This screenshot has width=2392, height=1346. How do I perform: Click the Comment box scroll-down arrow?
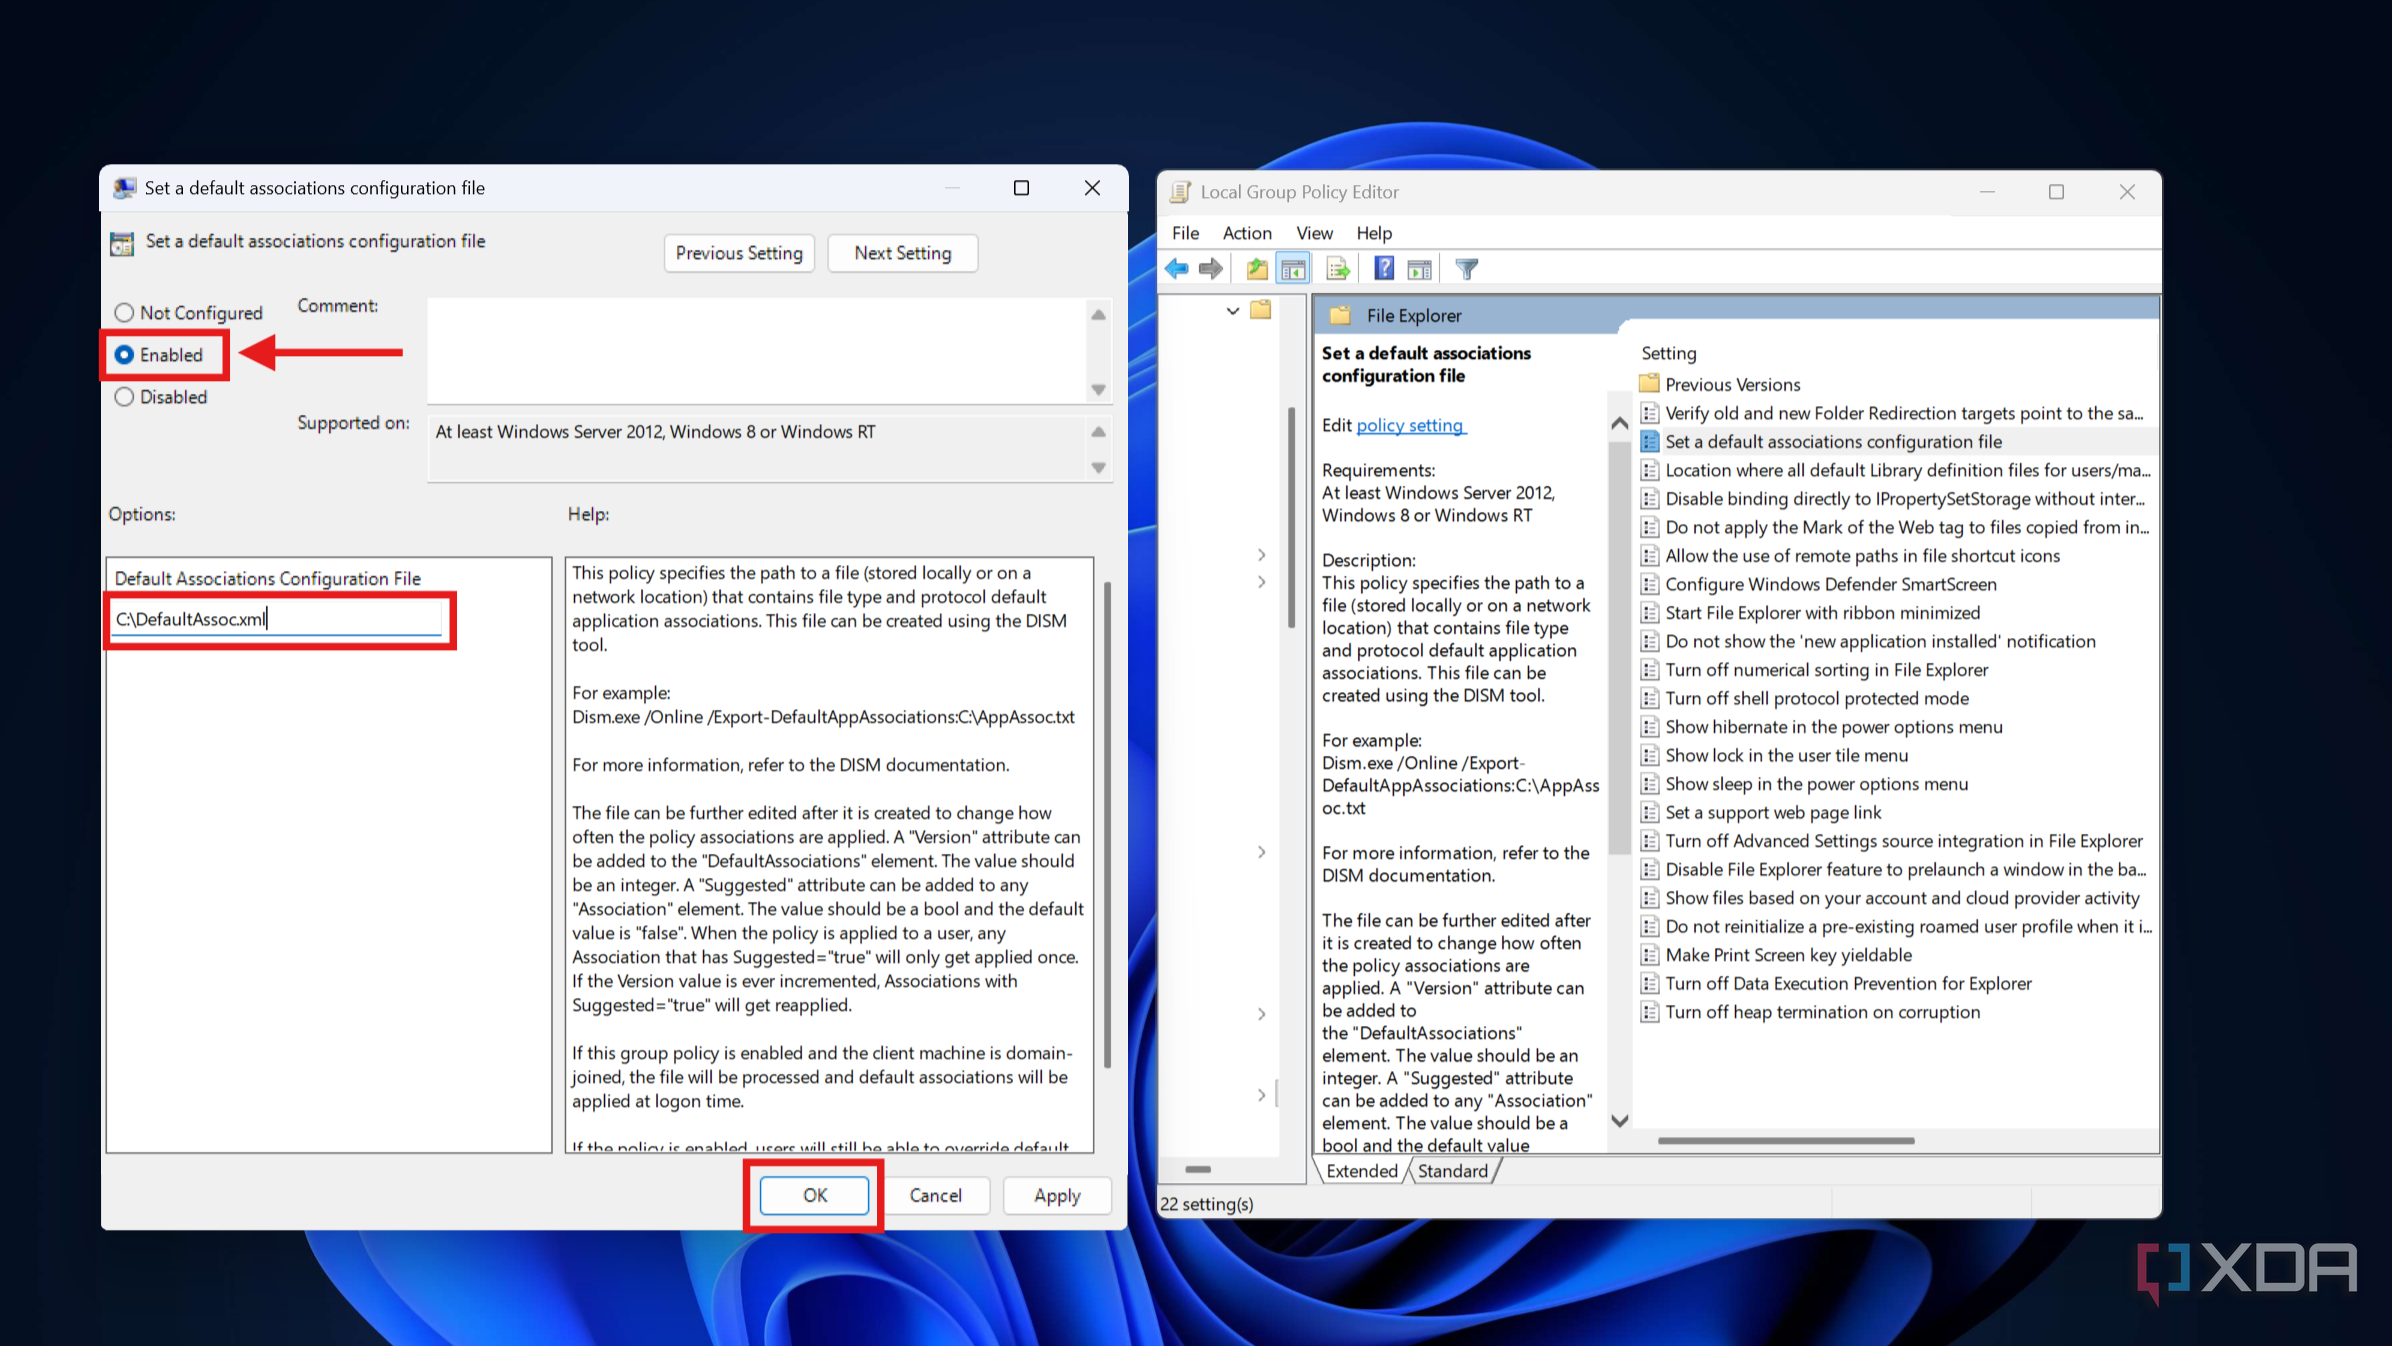click(1099, 390)
